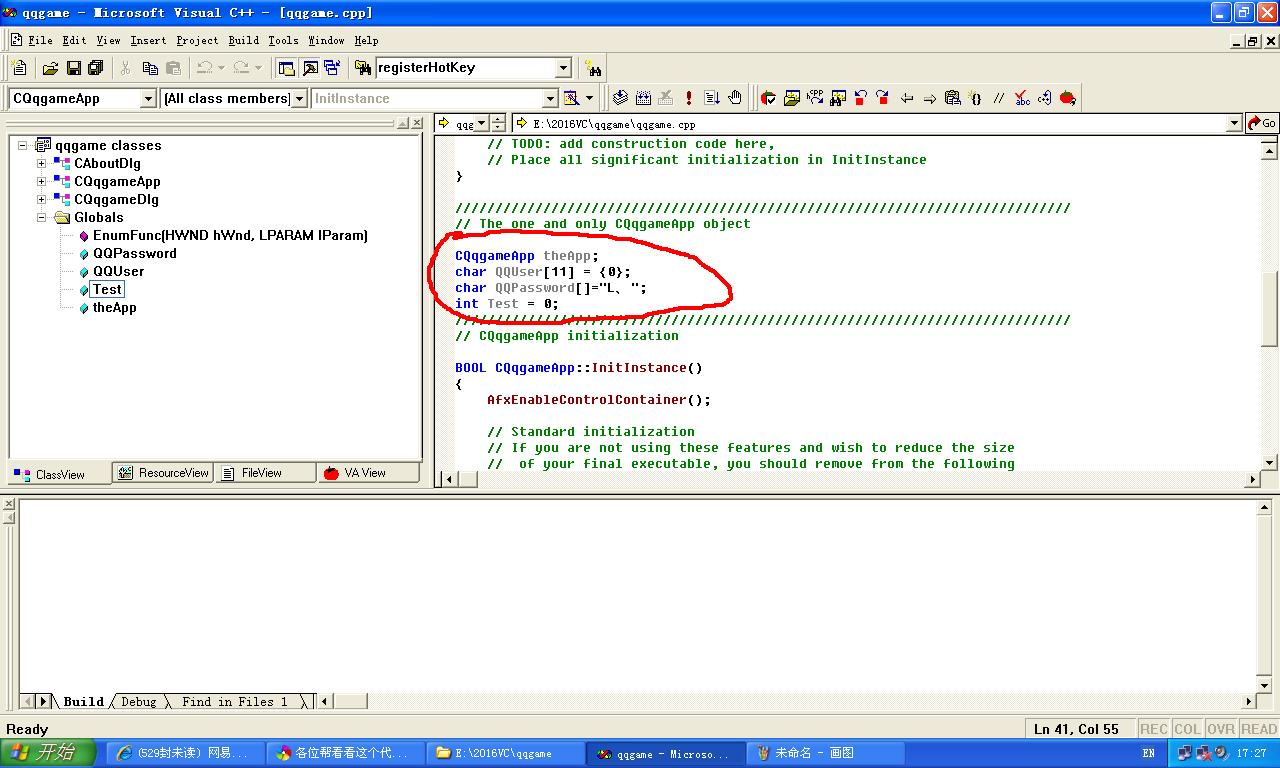Toggle the Output window icon
Image resolution: width=1280 pixels, height=768 pixels.
tap(310, 68)
